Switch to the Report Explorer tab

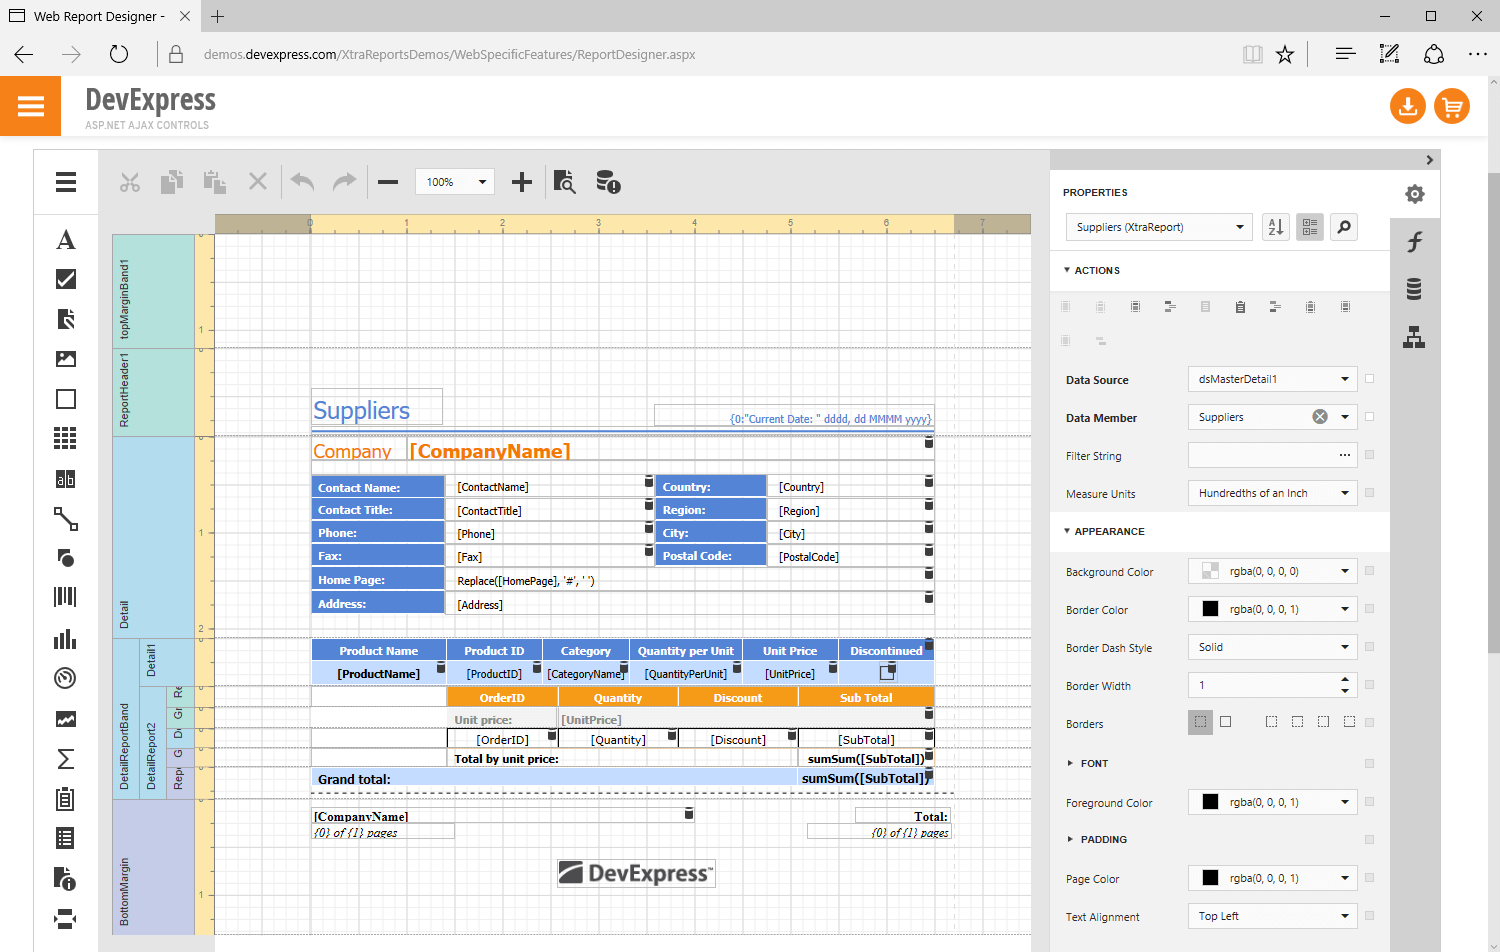click(x=1414, y=338)
